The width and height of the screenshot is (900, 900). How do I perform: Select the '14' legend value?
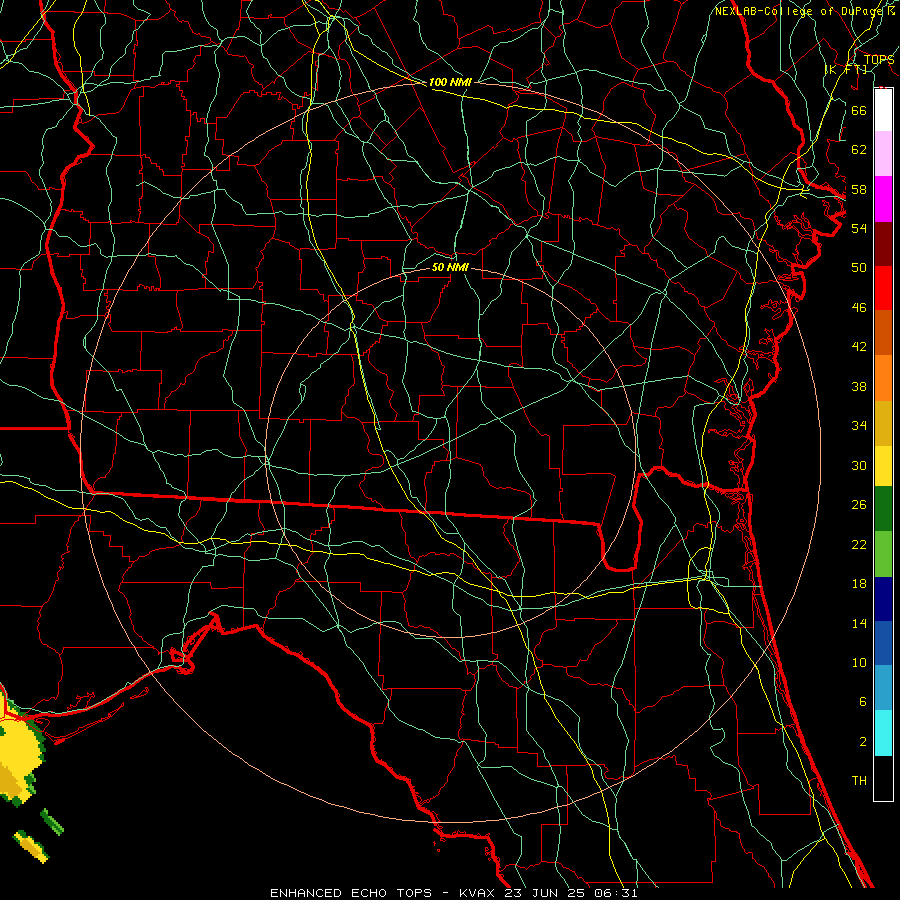[859, 623]
